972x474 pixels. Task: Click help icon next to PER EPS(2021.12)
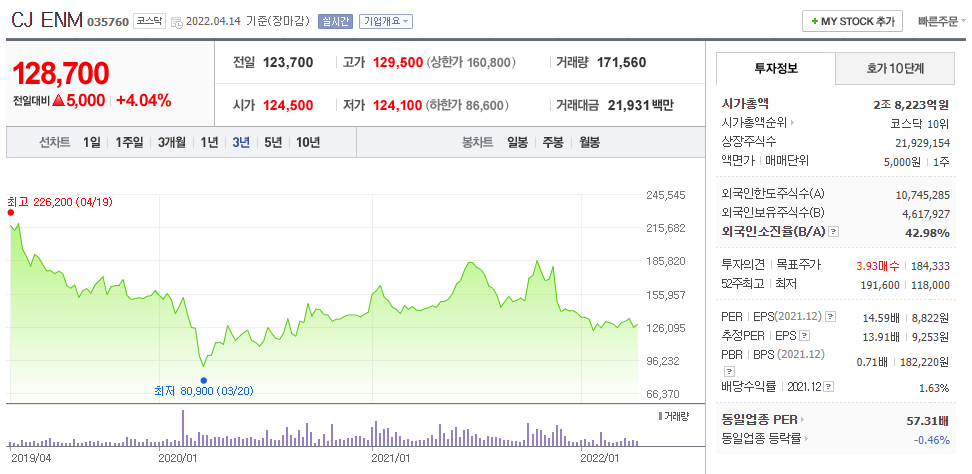(831, 317)
